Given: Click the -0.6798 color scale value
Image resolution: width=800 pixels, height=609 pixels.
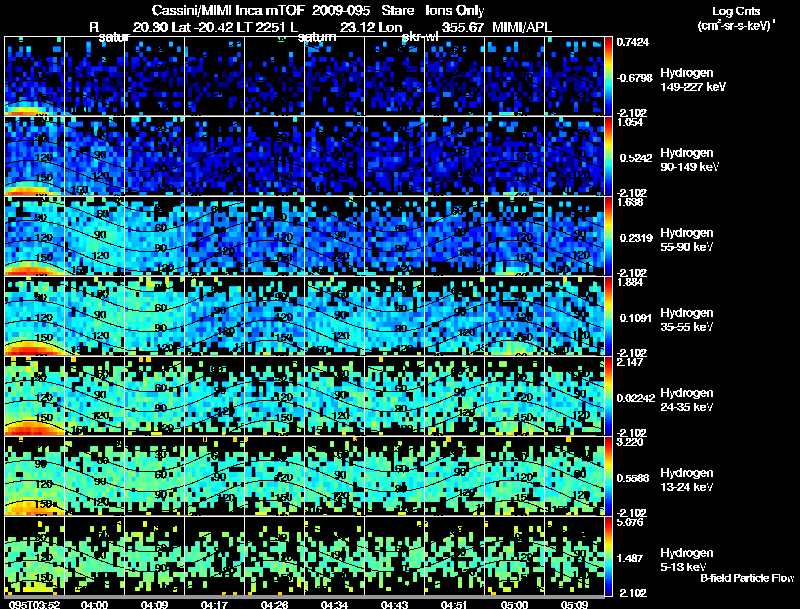Looking at the screenshot, I should click(x=634, y=78).
